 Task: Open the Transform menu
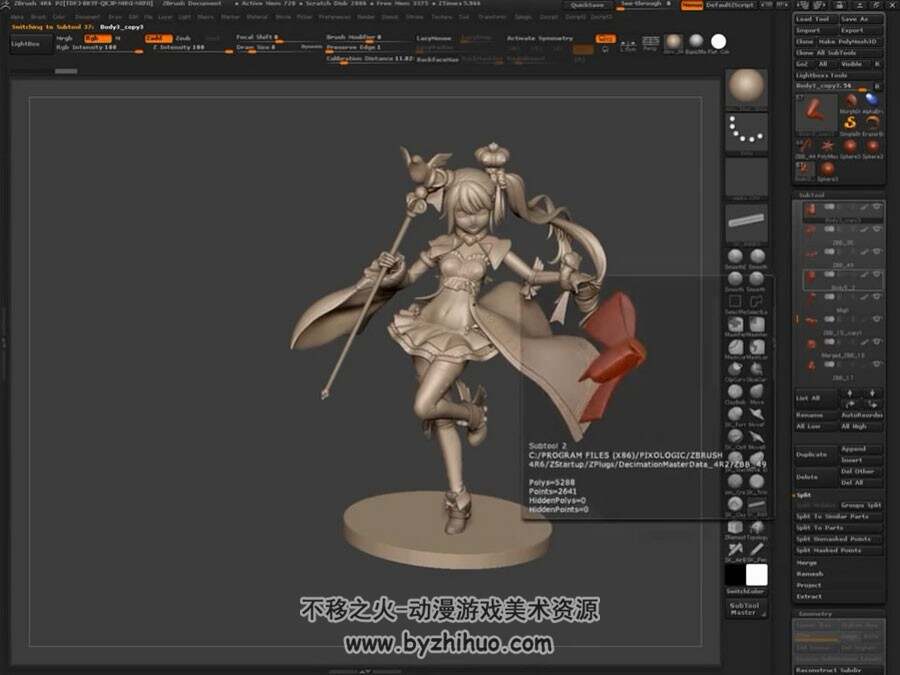pos(492,17)
